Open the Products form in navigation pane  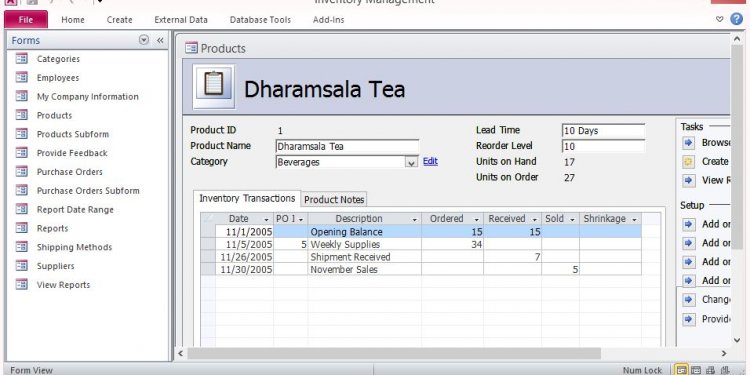54,115
